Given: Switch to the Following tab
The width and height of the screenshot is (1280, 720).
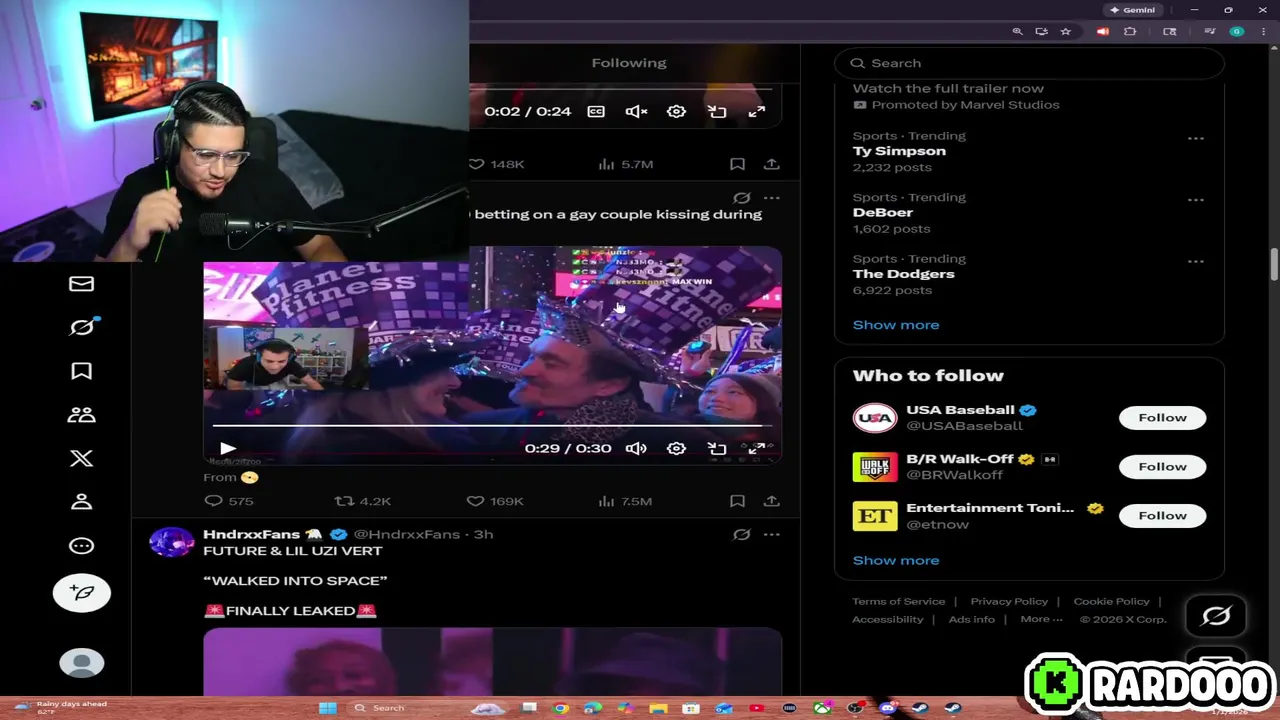Looking at the screenshot, I should [629, 62].
